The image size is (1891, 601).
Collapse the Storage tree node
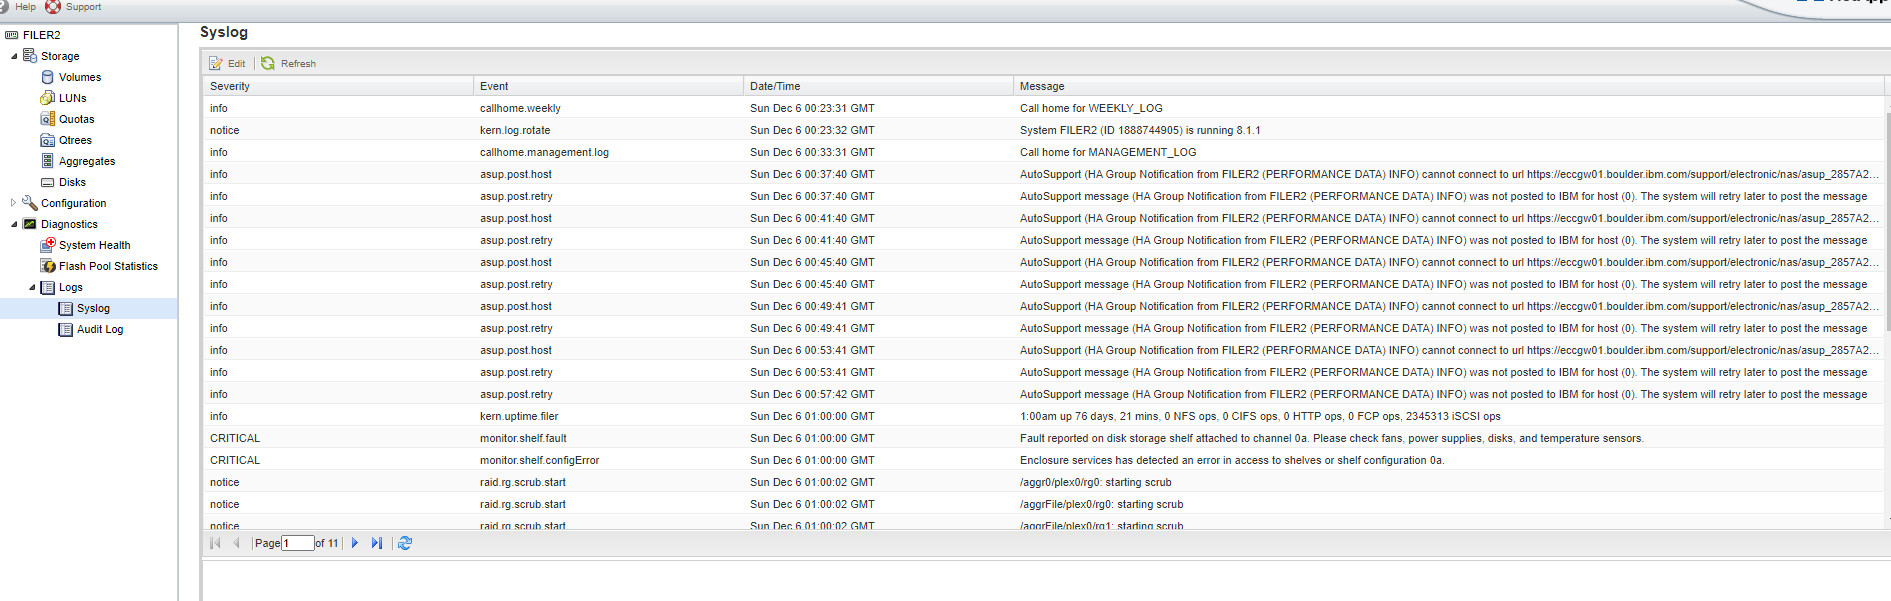click(14, 56)
